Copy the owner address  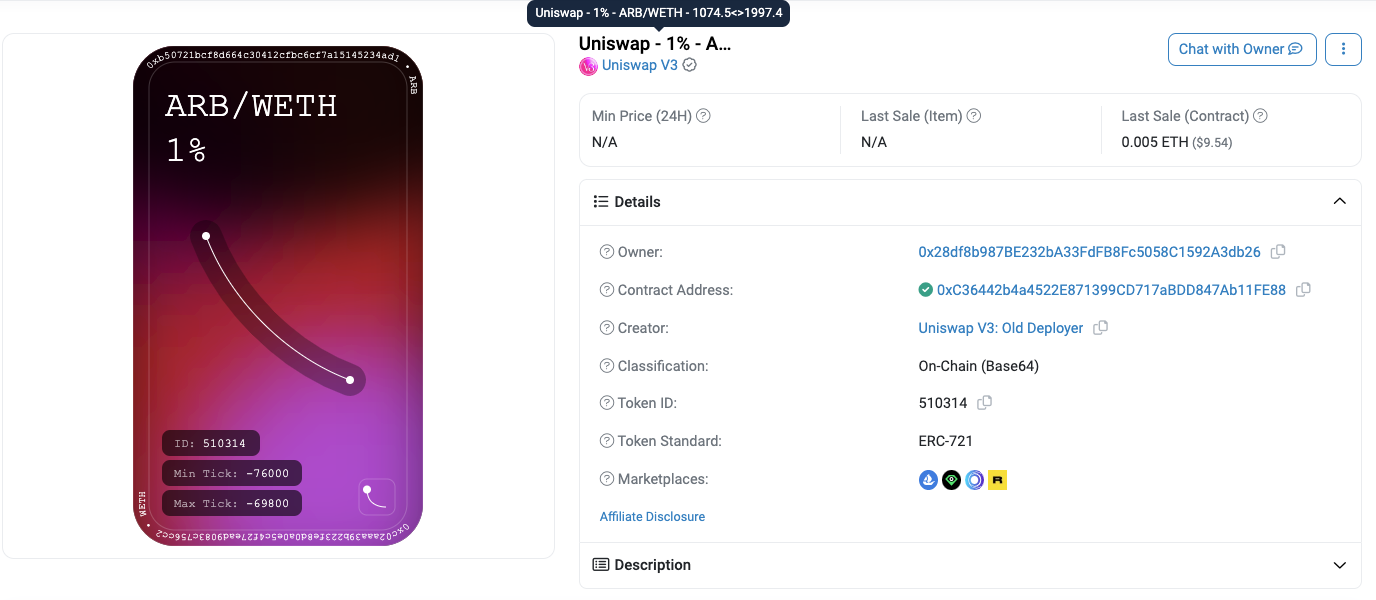tap(1278, 252)
